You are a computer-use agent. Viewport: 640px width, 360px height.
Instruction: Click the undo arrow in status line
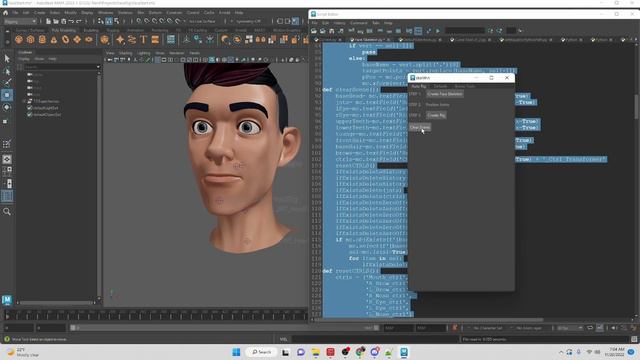click(x=71, y=21)
